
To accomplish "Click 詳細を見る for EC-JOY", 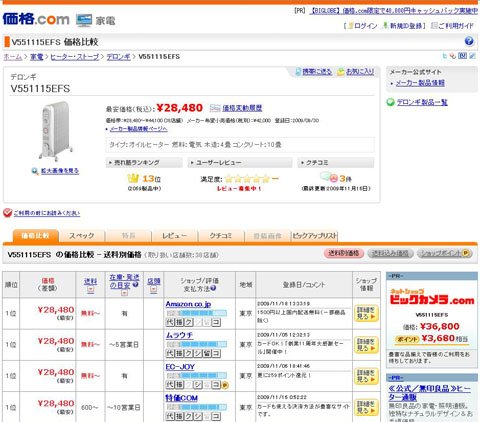I will 366,376.
